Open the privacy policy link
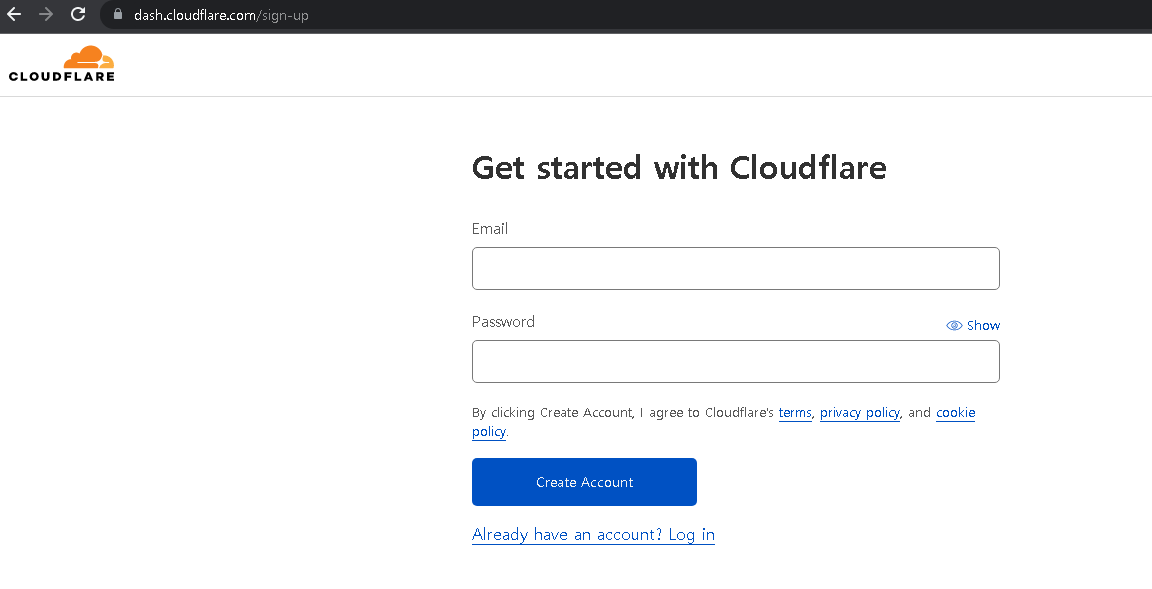 click(860, 413)
